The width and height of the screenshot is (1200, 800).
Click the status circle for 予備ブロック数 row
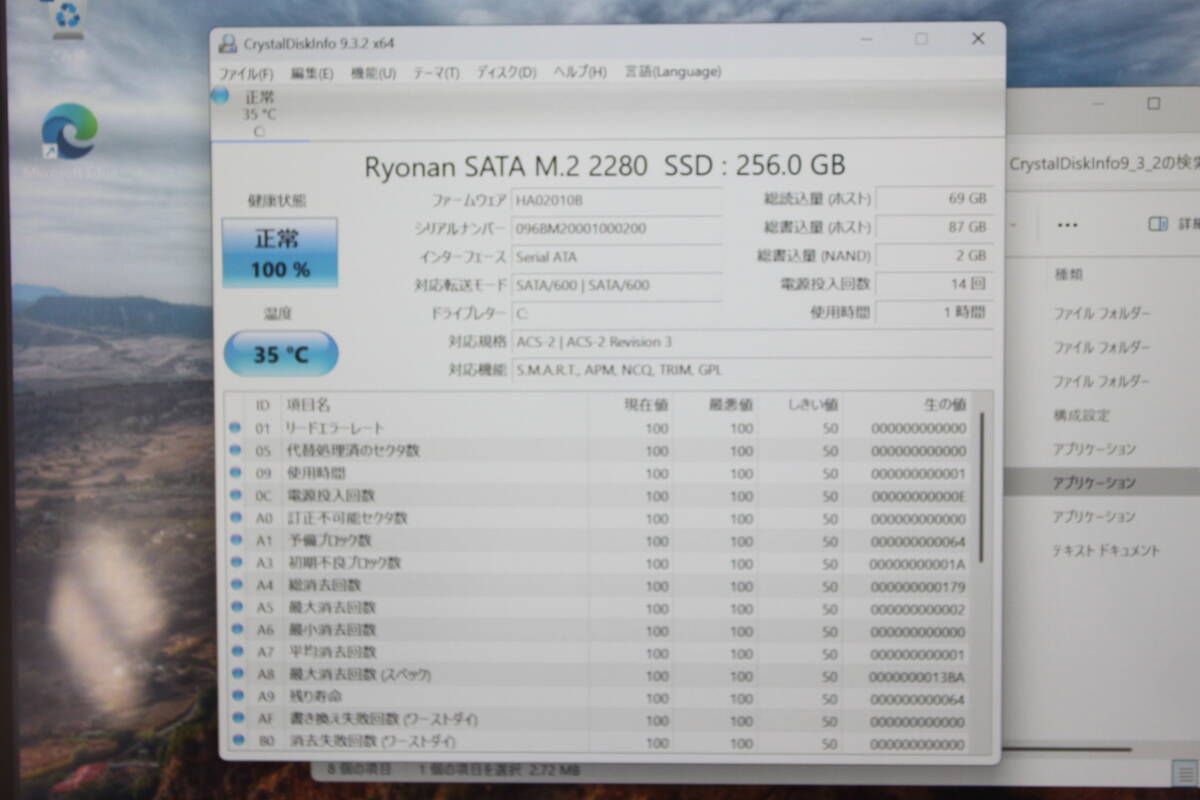(235, 540)
